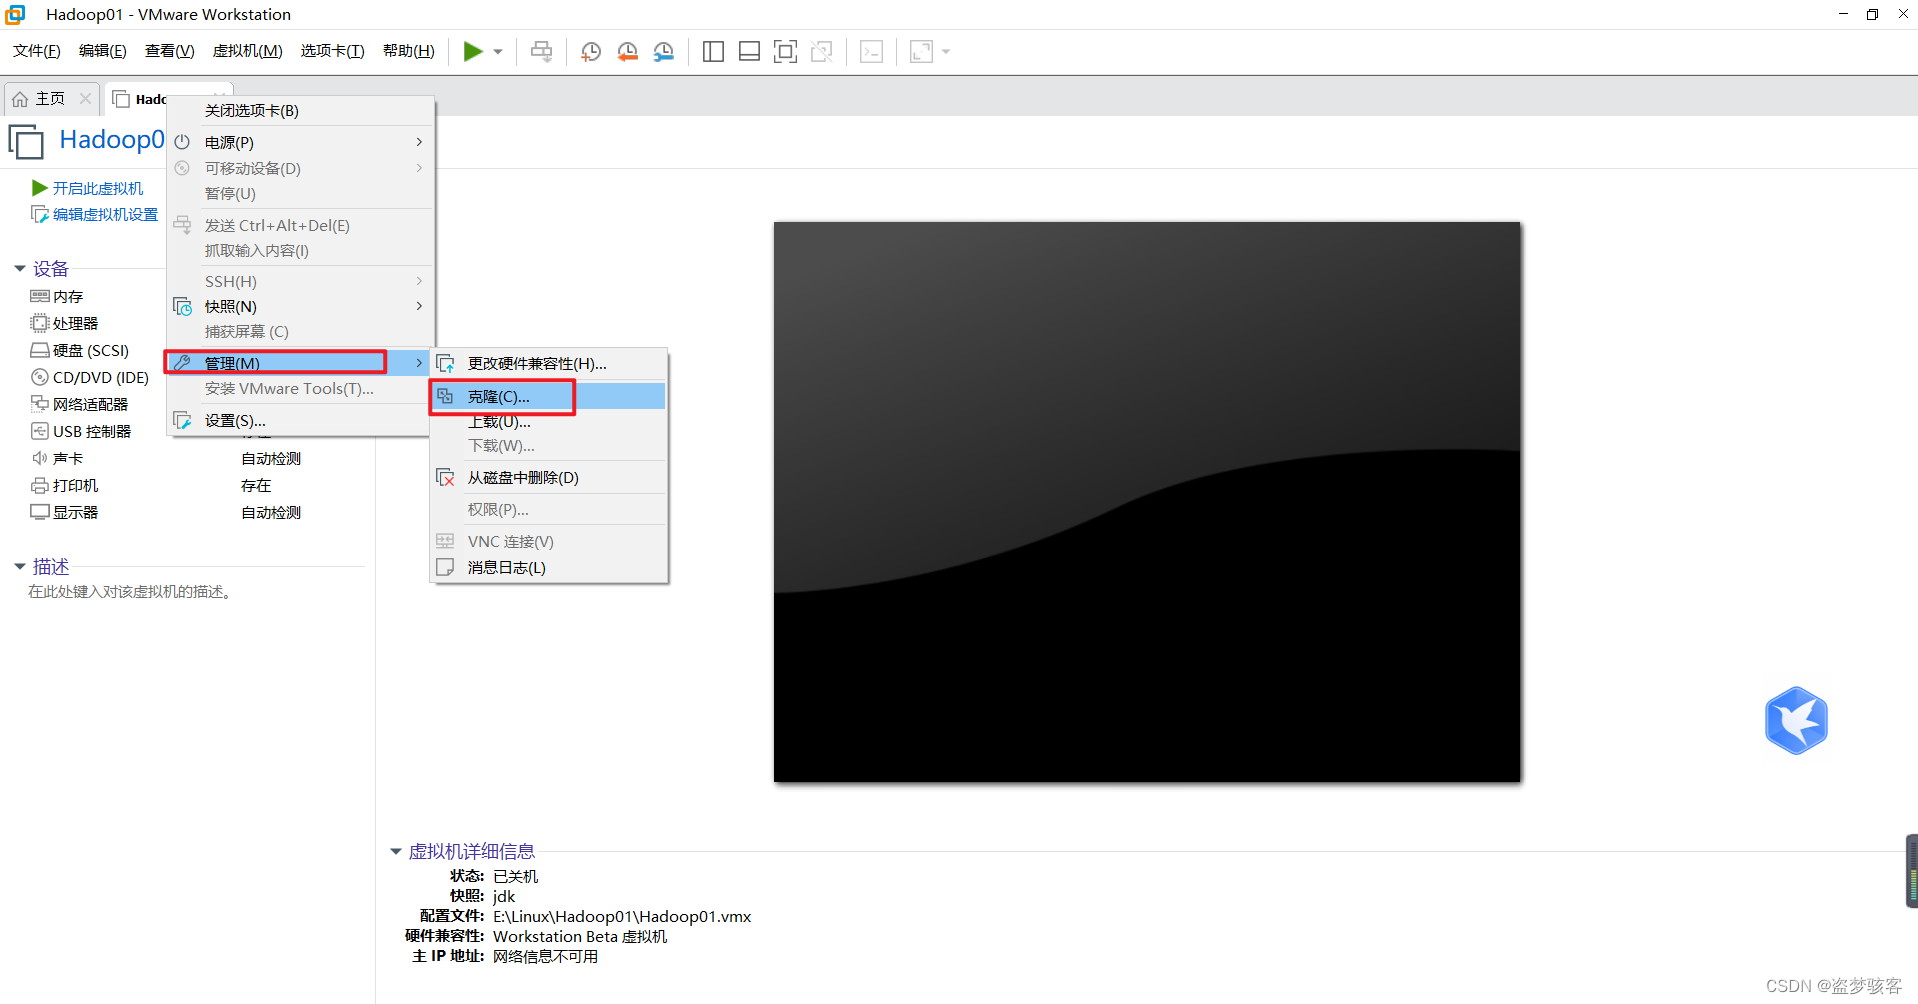The image size is (1918, 1004).
Task: Choose 消息日志(L) submenu item
Action: click(549, 567)
